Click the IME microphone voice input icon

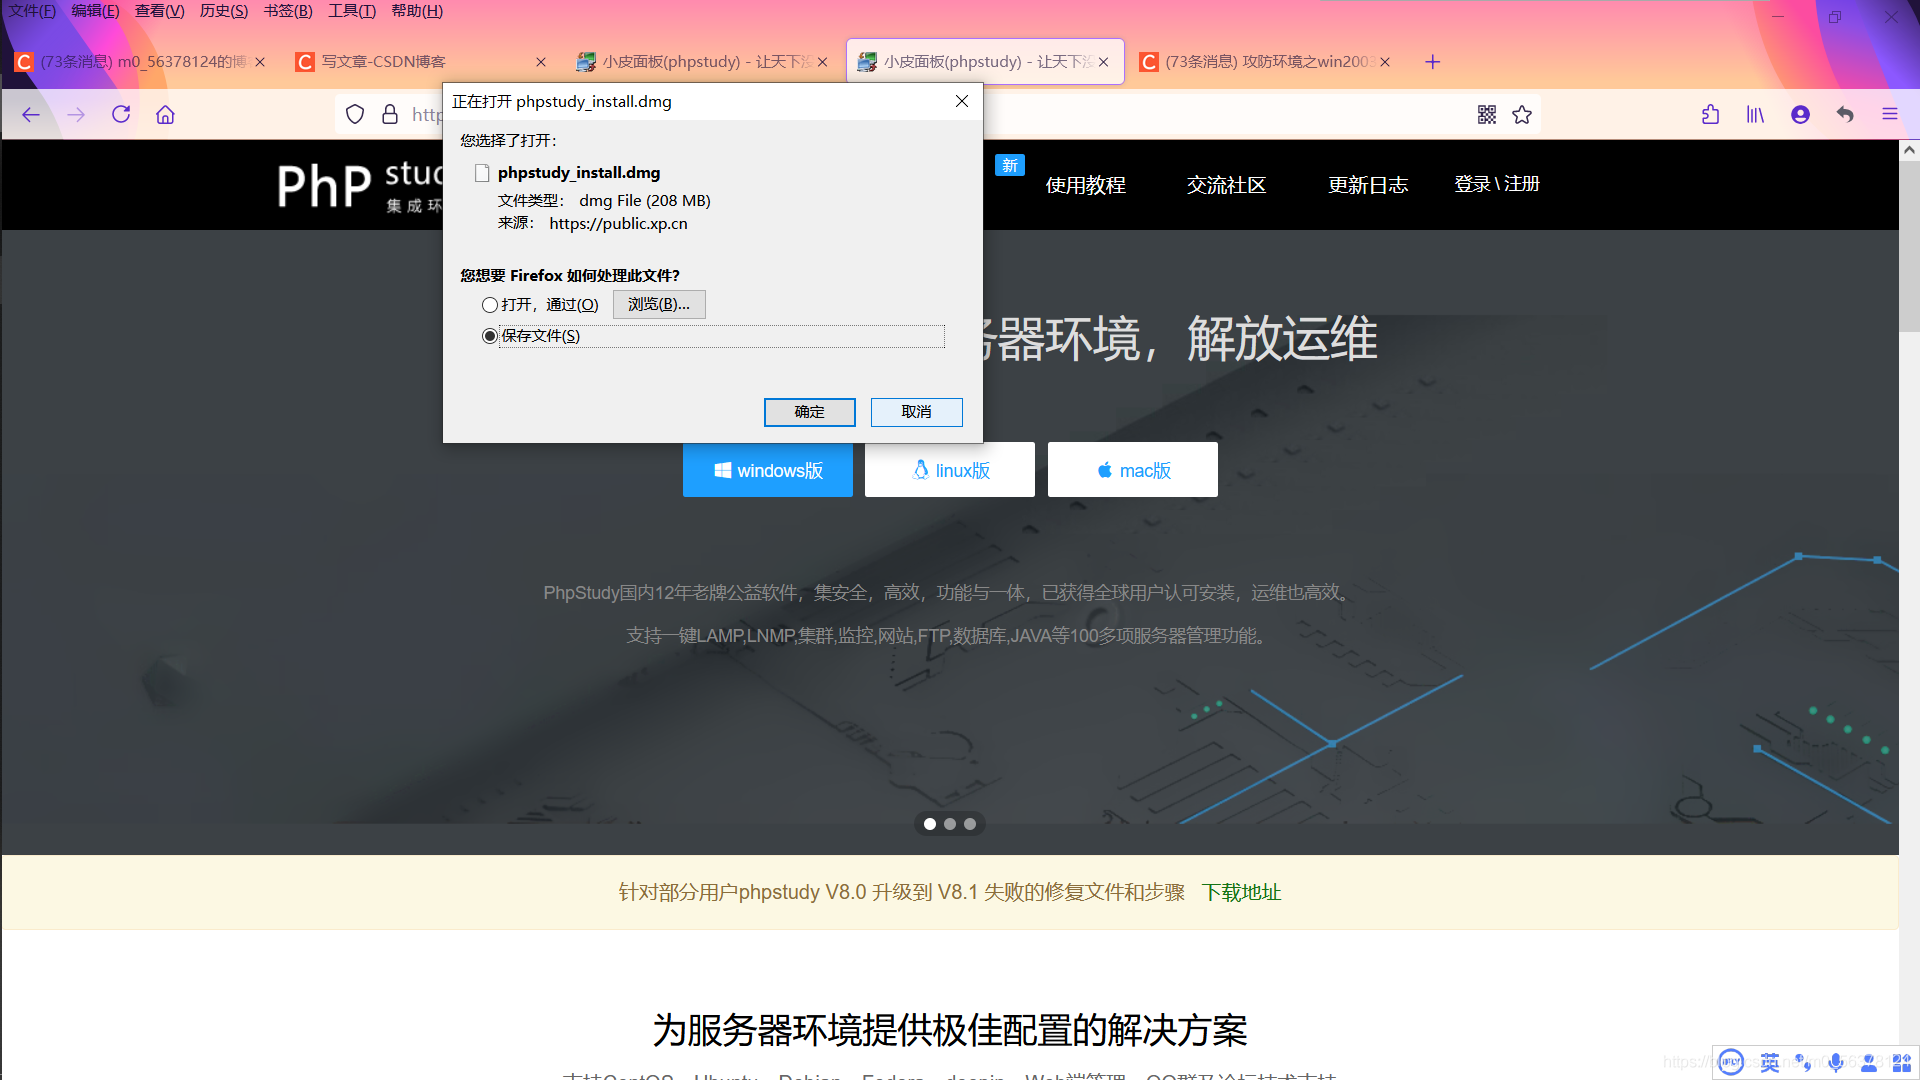tap(1836, 1063)
